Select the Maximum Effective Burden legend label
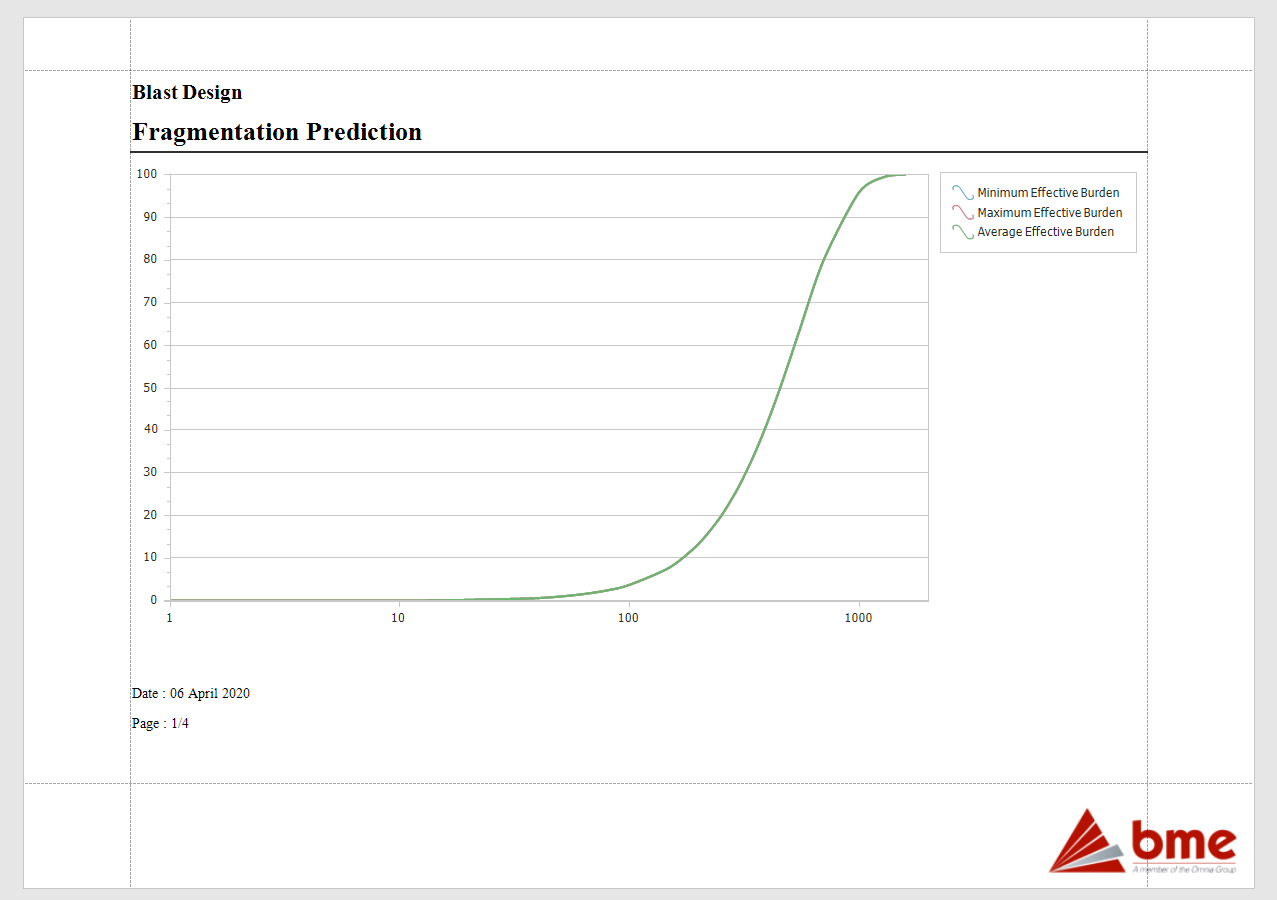This screenshot has width=1277, height=900. pyautogui.click(x=1049, y=213)
